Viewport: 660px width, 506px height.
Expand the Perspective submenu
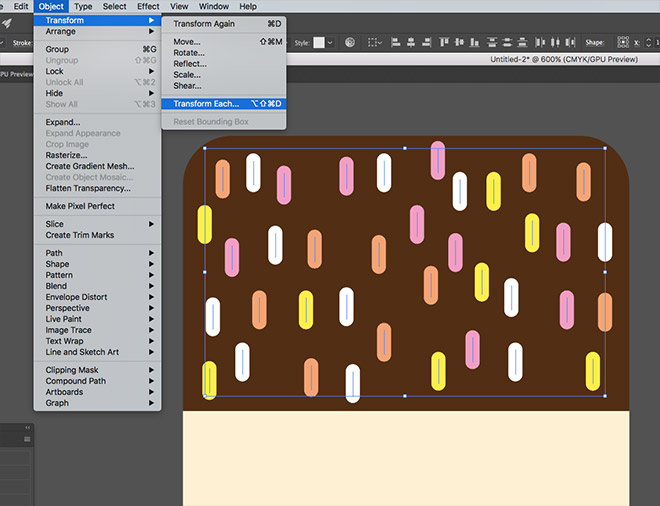(97, 308)
